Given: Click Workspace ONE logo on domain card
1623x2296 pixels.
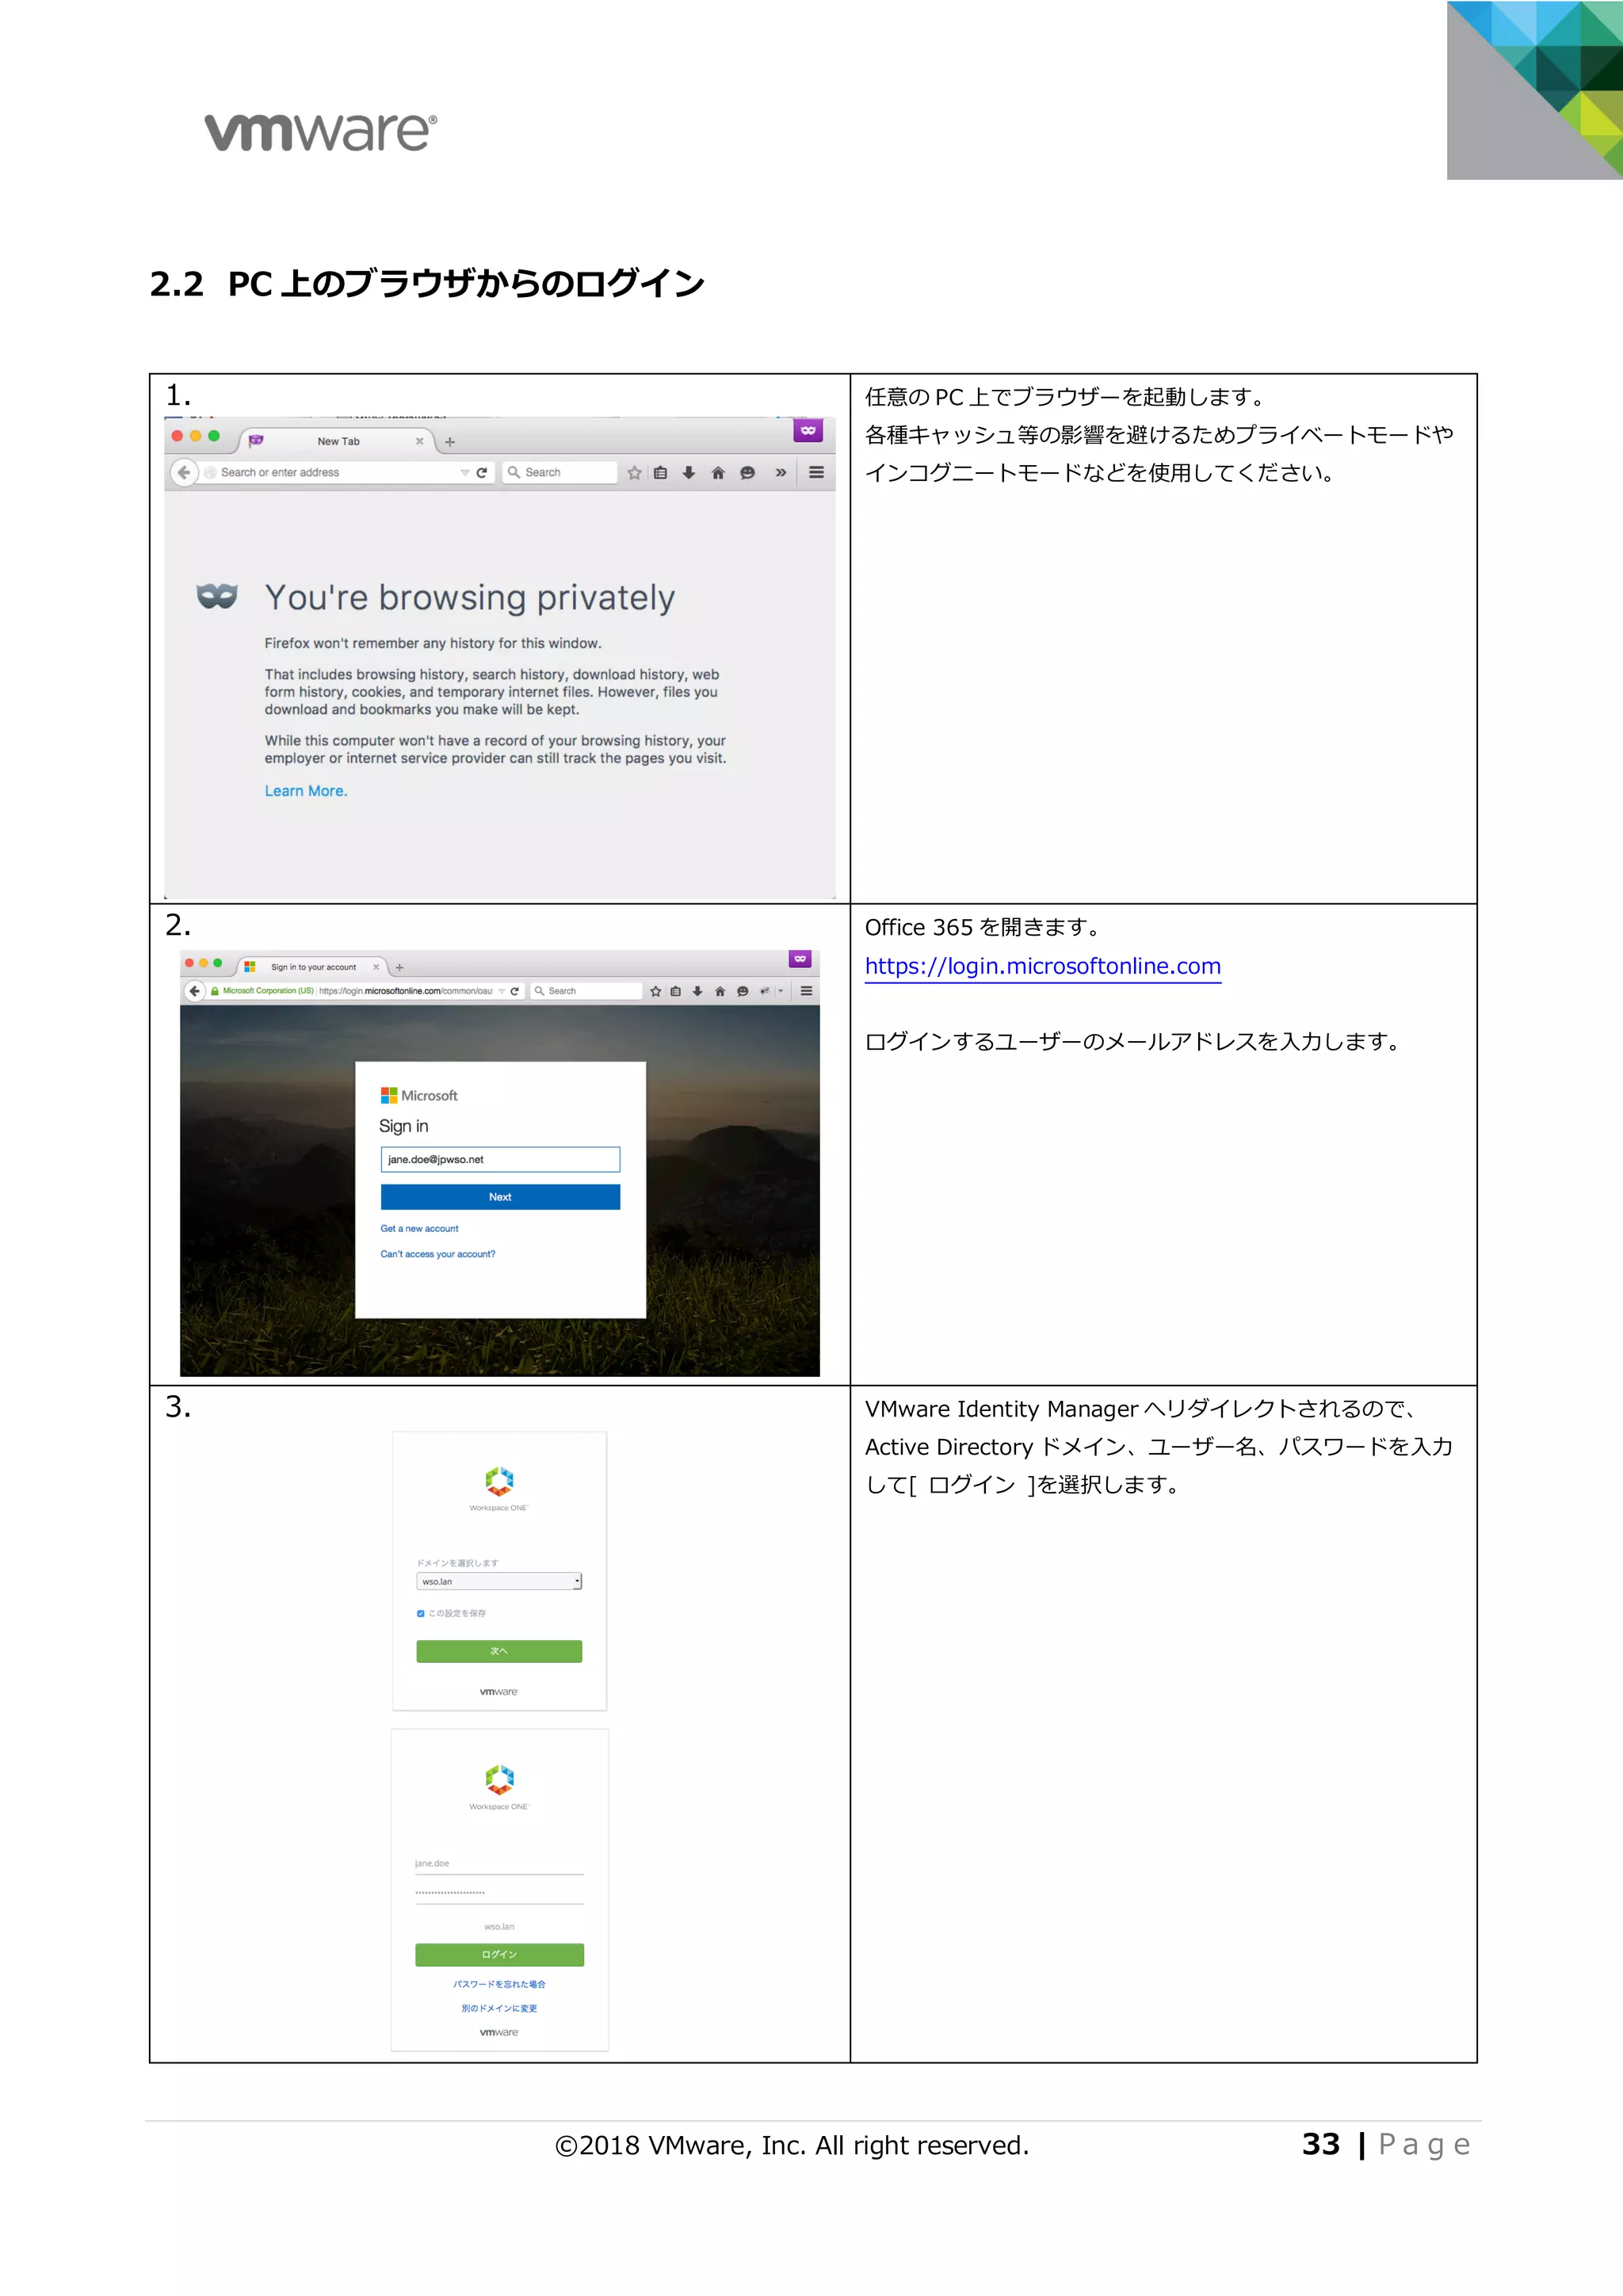Looking at the screenshot, I should pos(499,1488).
